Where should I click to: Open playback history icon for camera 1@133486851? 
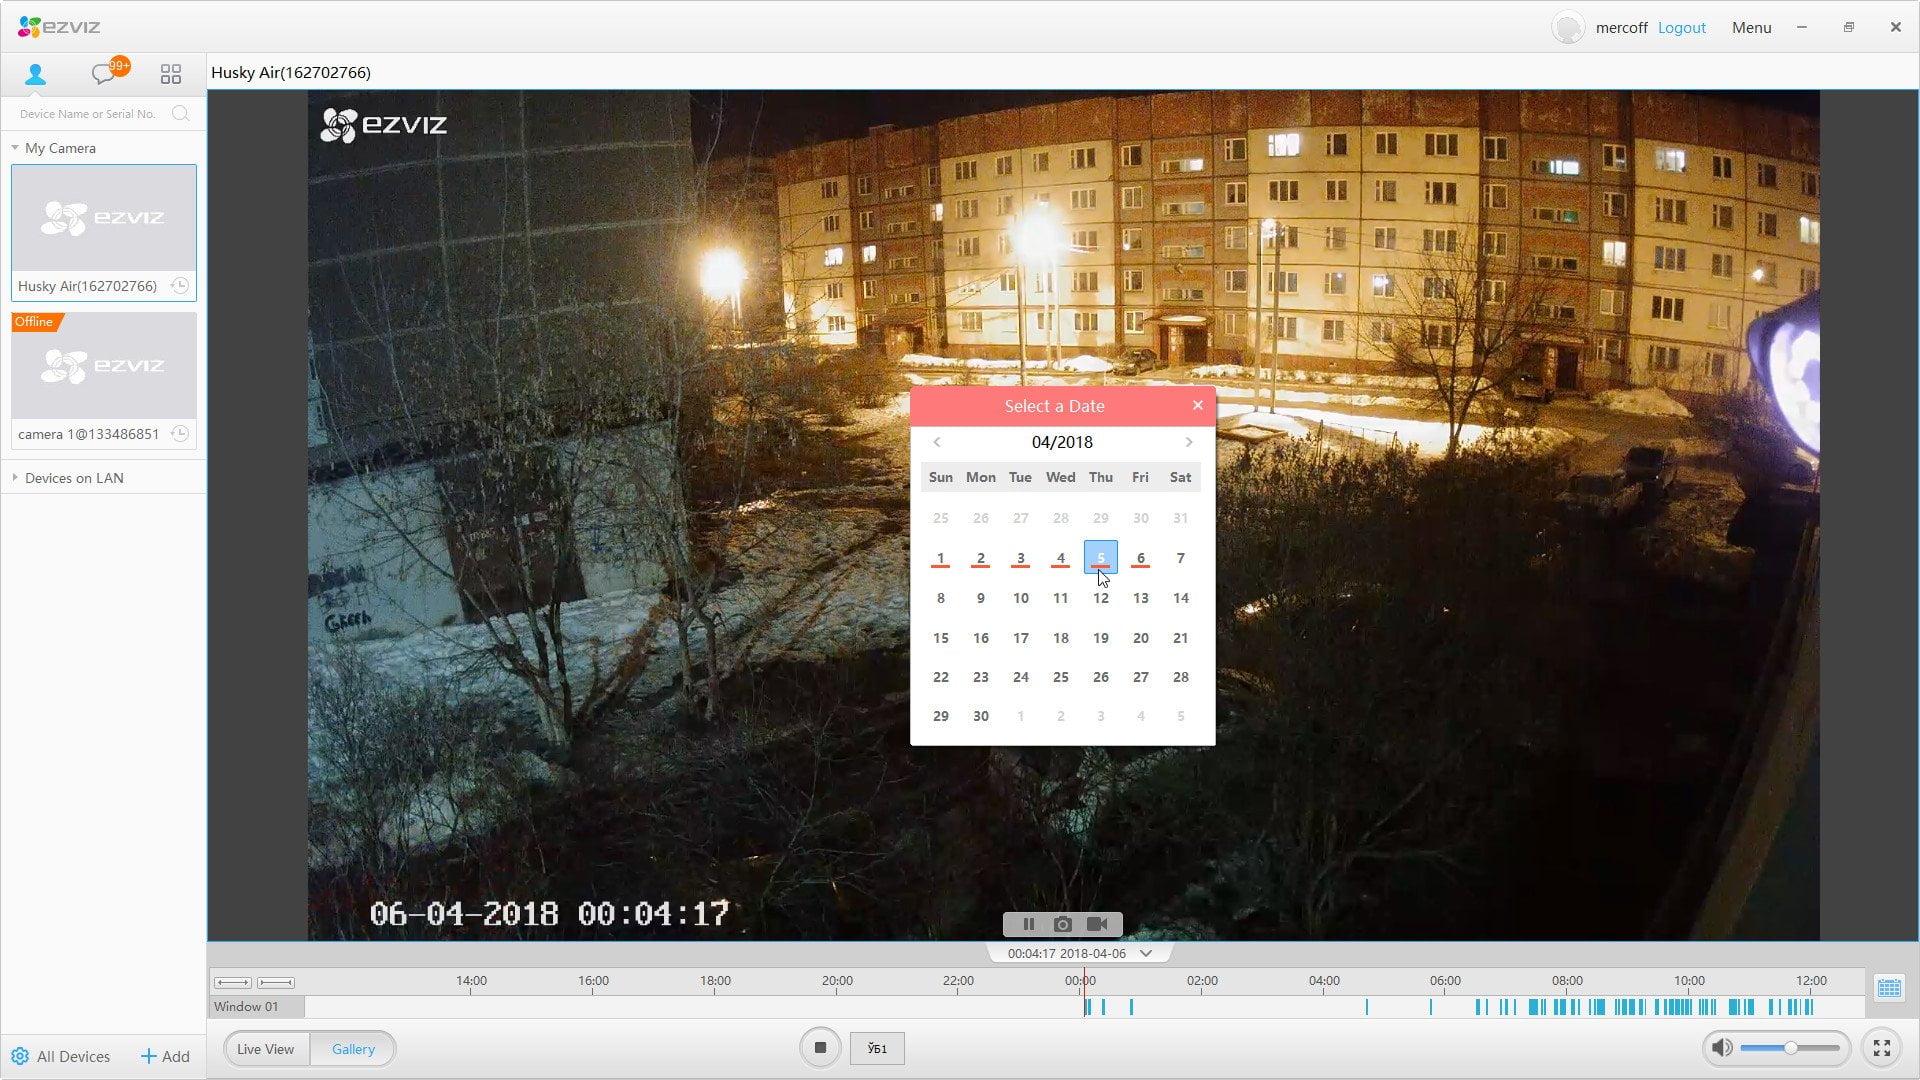click(180, 434)
